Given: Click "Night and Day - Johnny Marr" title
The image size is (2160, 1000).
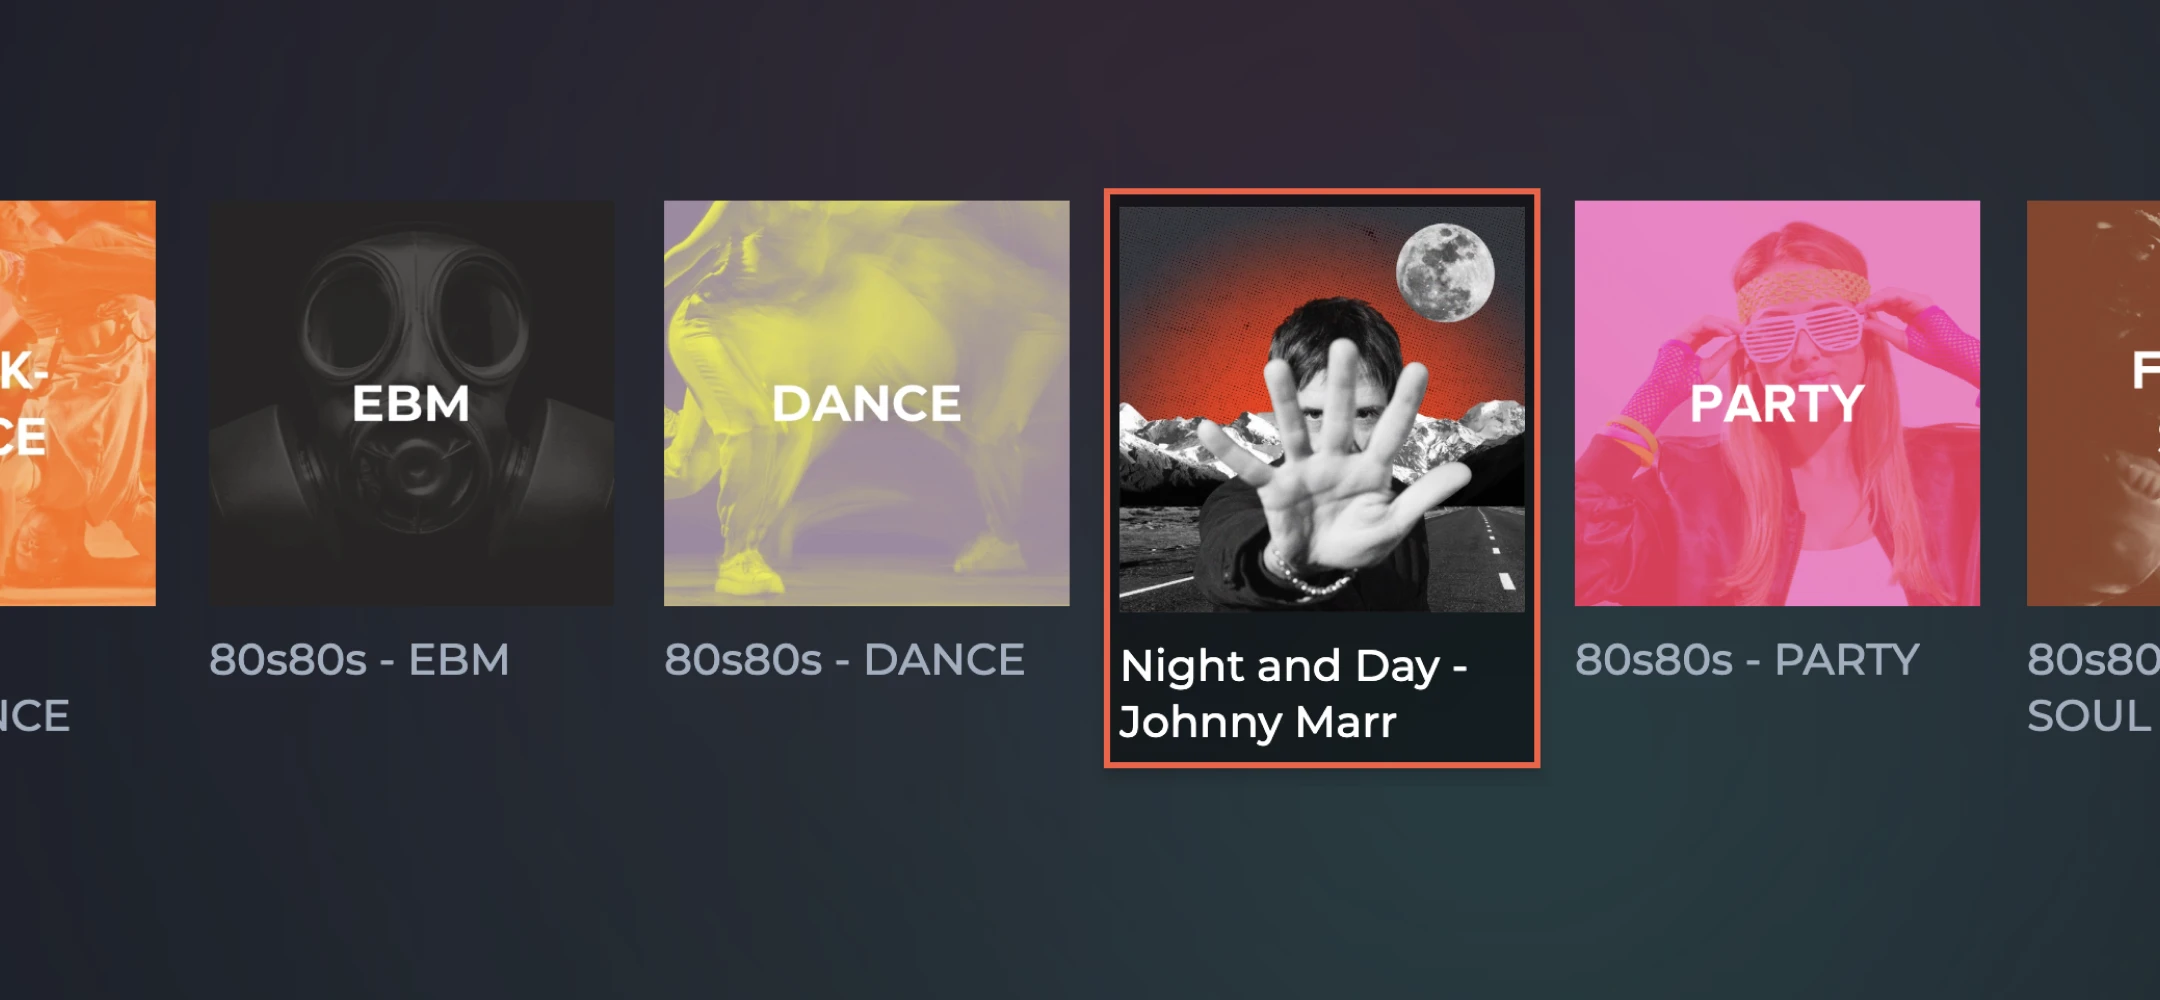Looking at the screenshot, I should [x=1293, y=693].
